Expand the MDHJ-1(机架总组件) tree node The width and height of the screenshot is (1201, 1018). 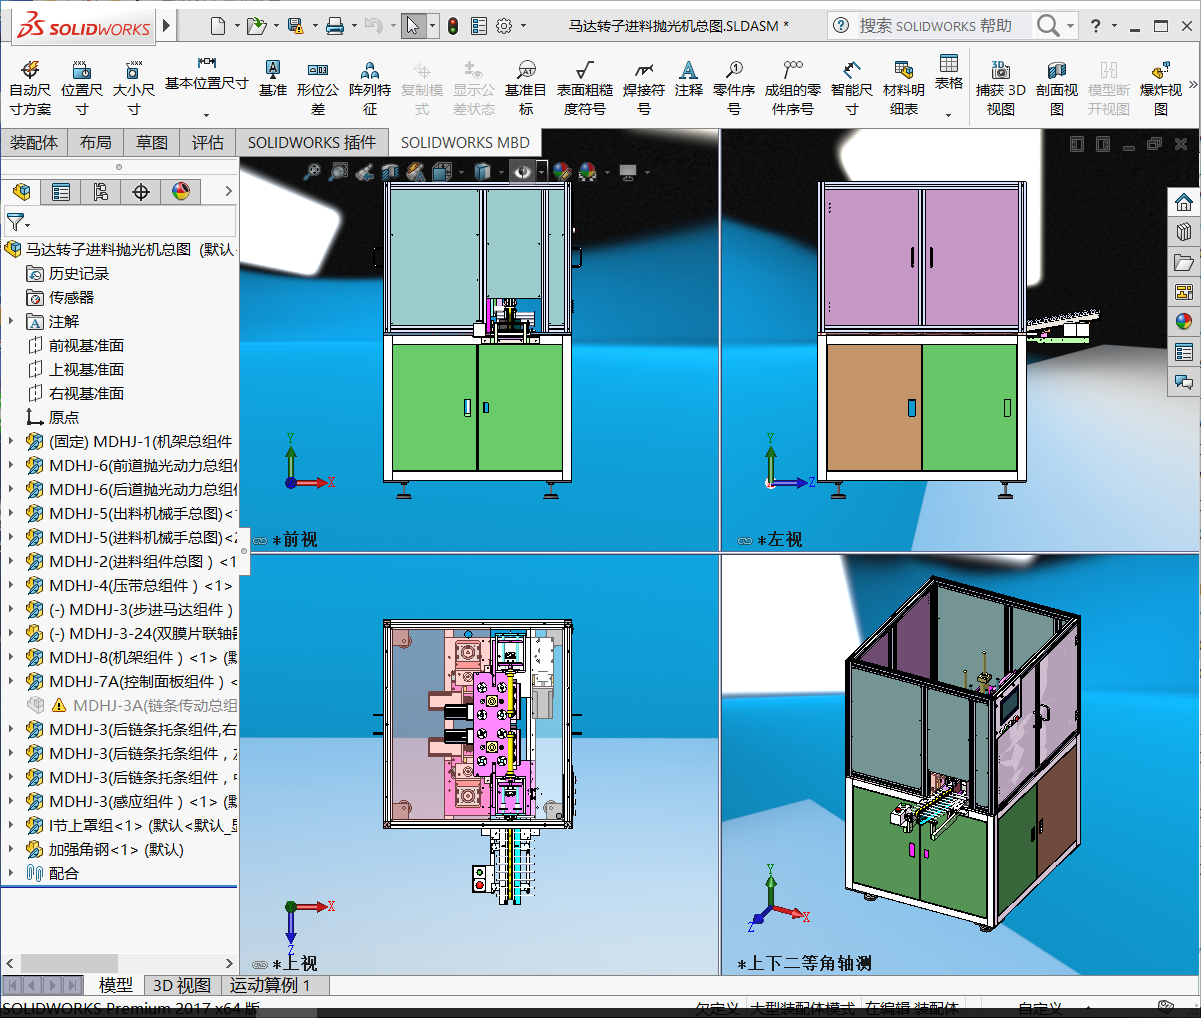11,441
